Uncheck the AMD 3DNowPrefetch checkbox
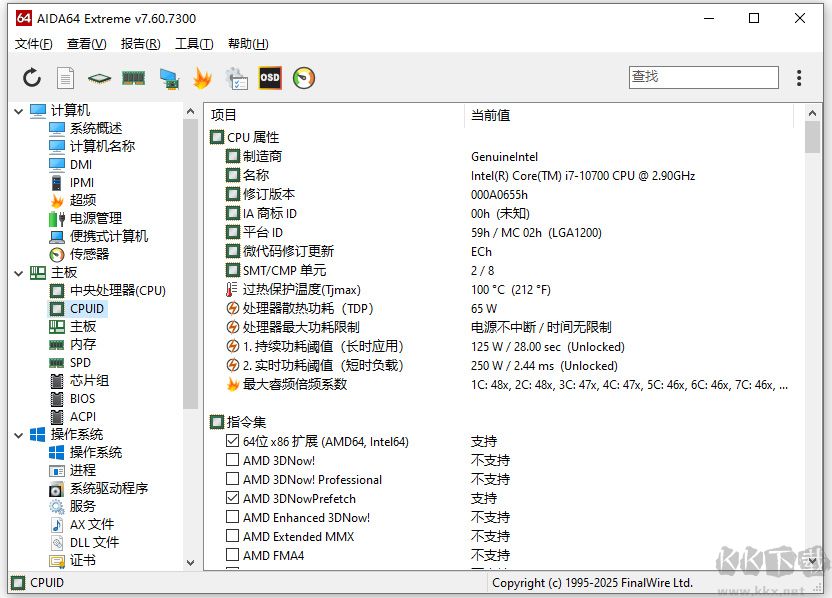The image size is (832, 598). point(232,498)
